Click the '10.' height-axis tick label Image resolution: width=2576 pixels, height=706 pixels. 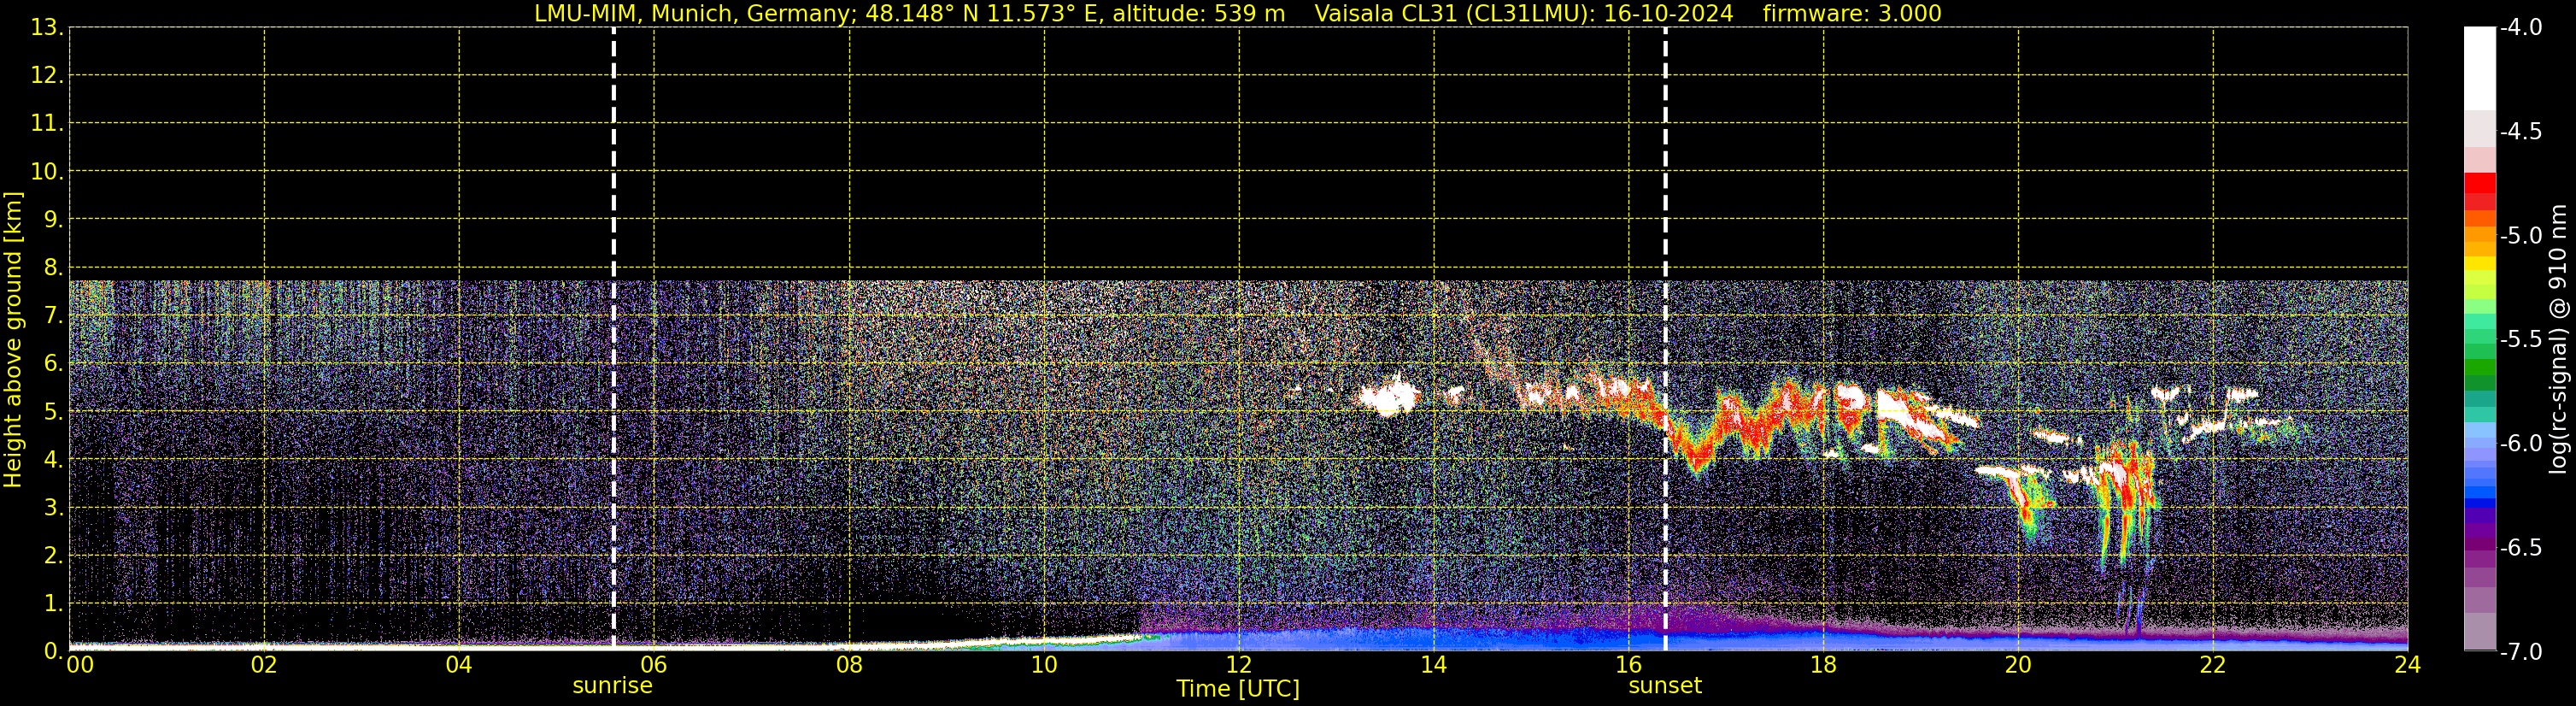47,172
